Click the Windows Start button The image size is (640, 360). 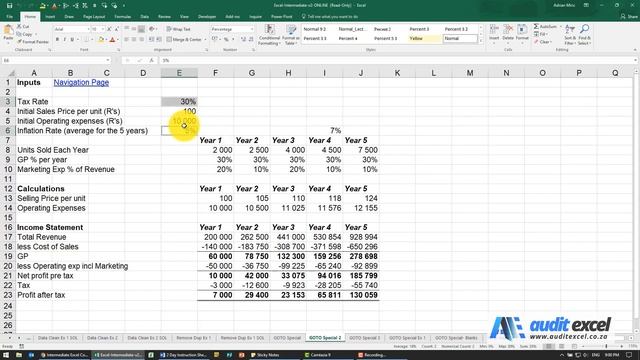pos(6,355)
